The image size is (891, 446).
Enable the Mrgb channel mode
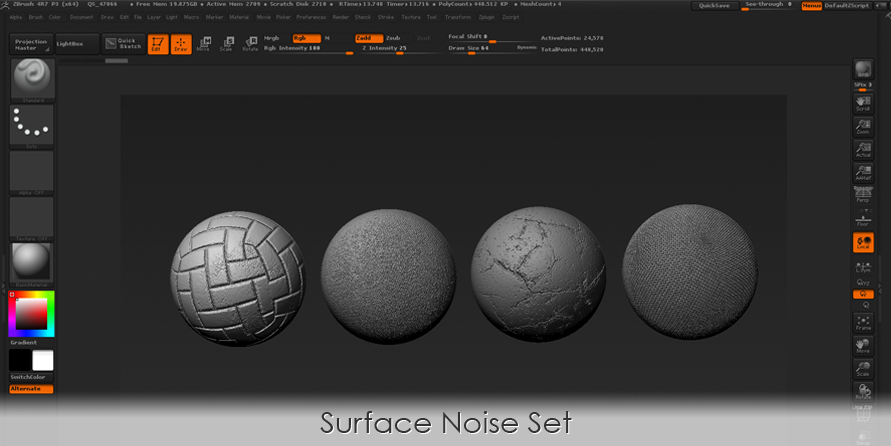click(x=272, y=38)
